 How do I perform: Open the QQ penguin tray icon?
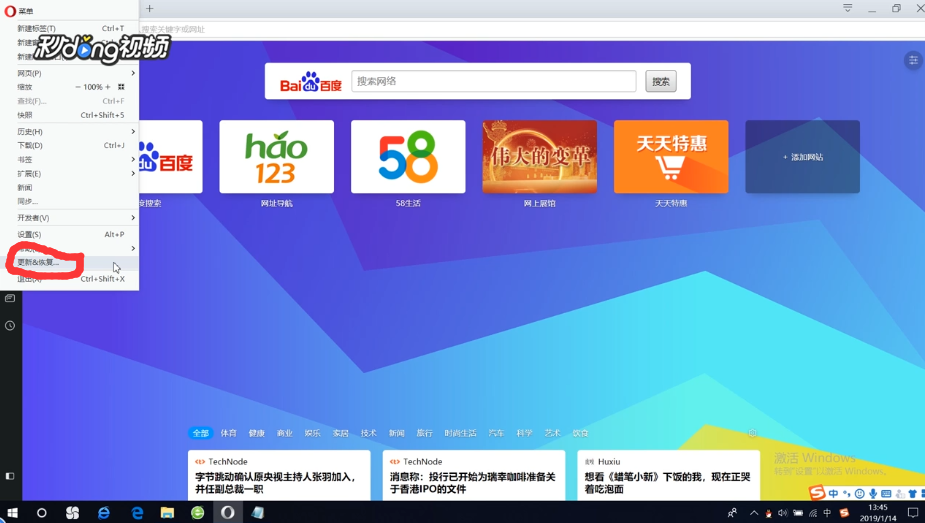point(768,513)
